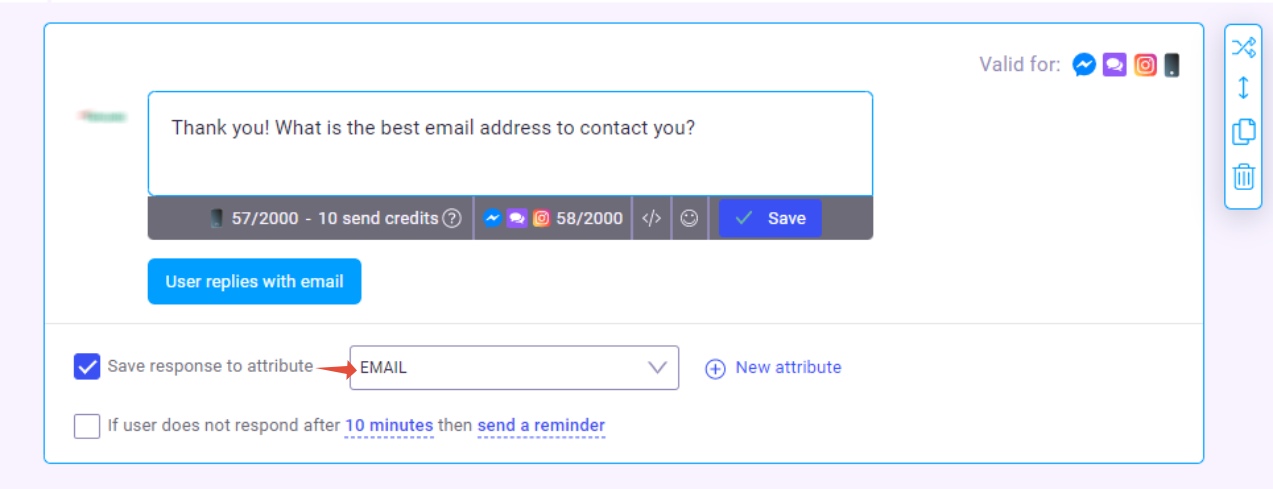Open the emoji picker smiley icon
Viewport: 1273px width, 489px height.
tap(689, 218)
